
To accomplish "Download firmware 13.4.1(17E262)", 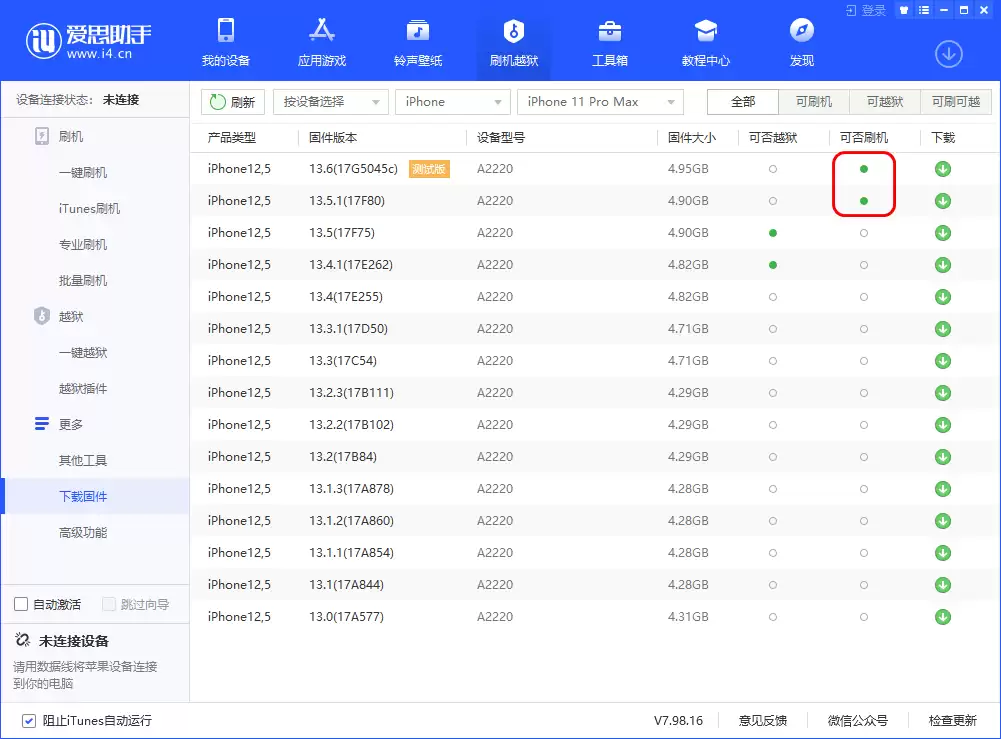I will pyautogui.click(x=943, y=265).
